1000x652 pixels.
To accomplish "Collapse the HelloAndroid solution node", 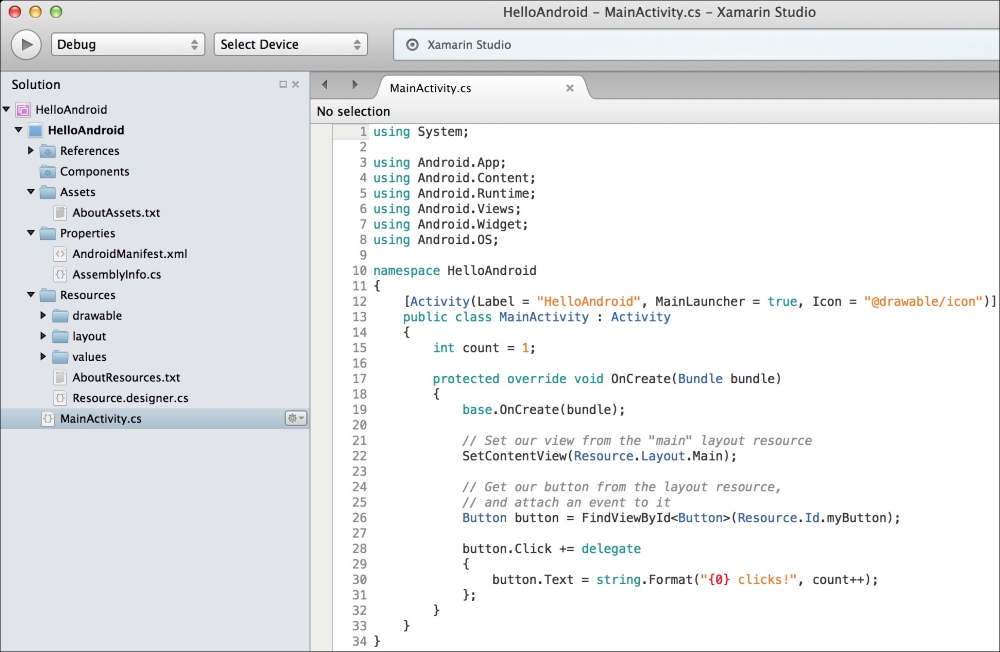I will (x=6, y=110).
